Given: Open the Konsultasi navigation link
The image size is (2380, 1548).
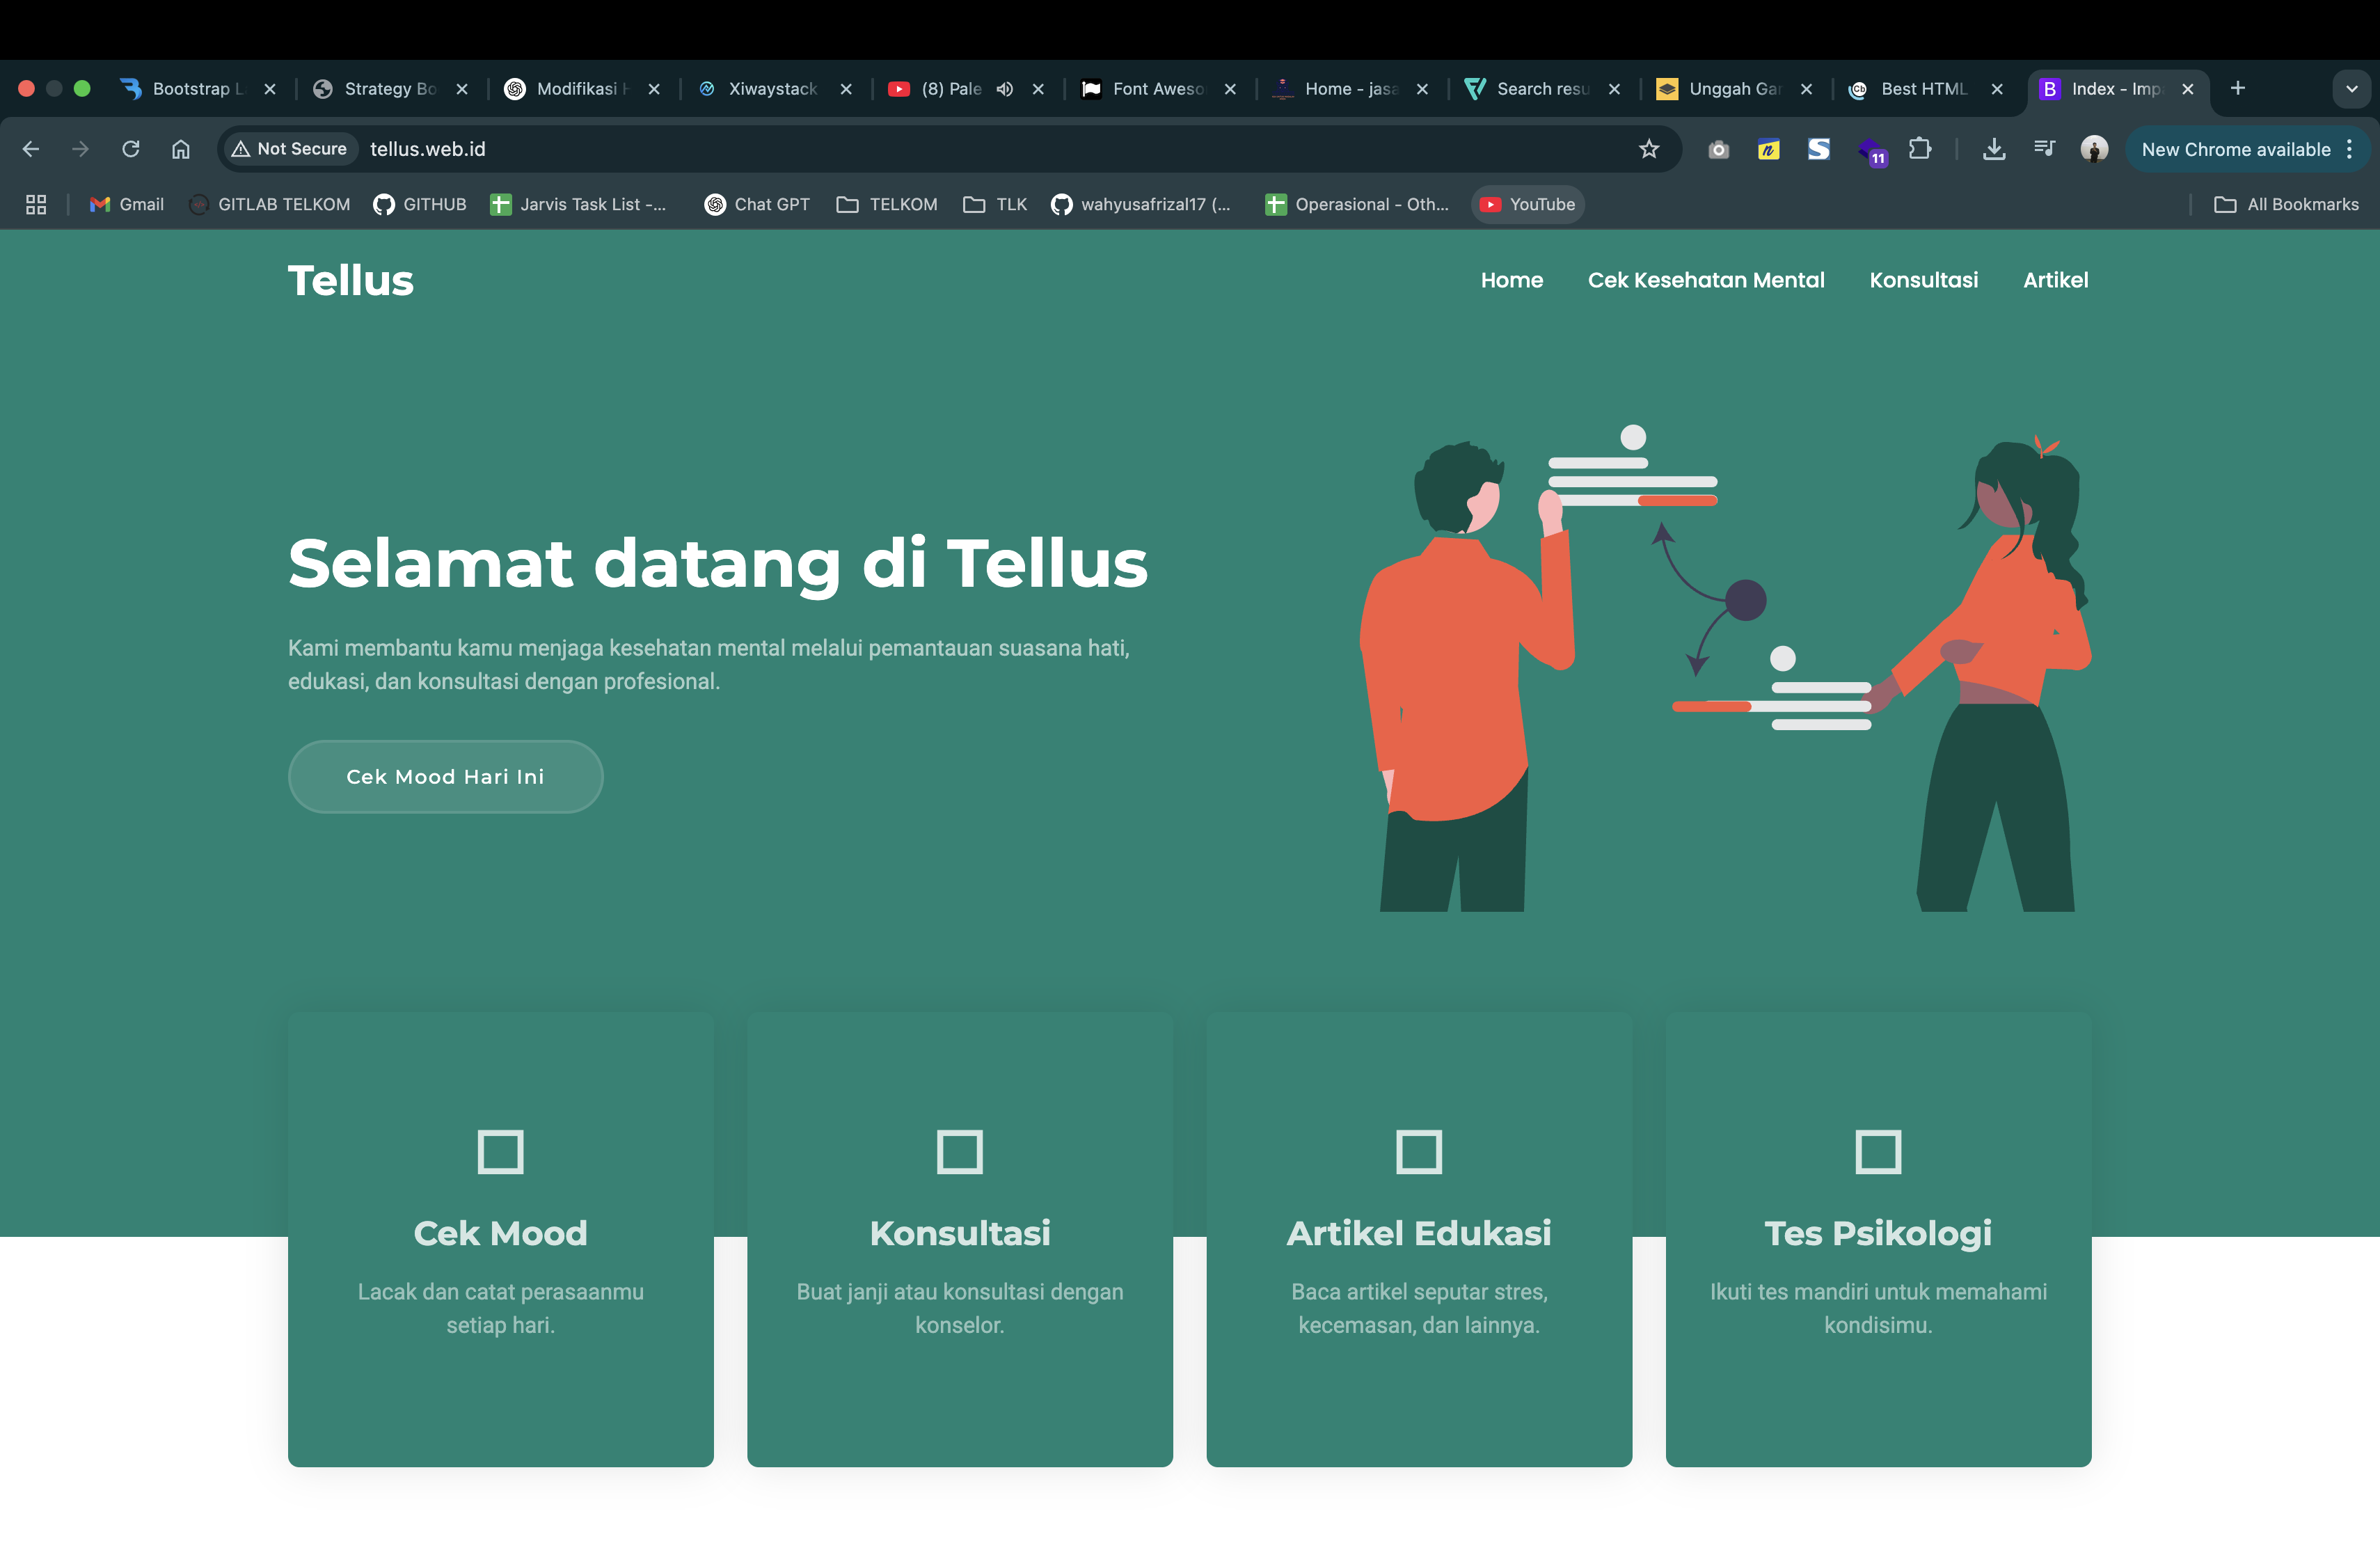Looking at the screenshot, I should click(1923, 280).
